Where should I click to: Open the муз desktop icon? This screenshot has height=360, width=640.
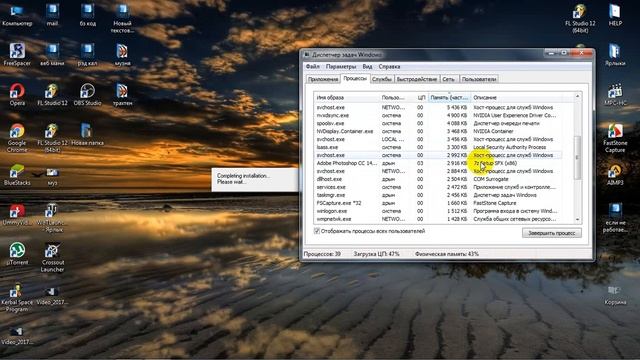pyautogui.click(x=52, y=176)
